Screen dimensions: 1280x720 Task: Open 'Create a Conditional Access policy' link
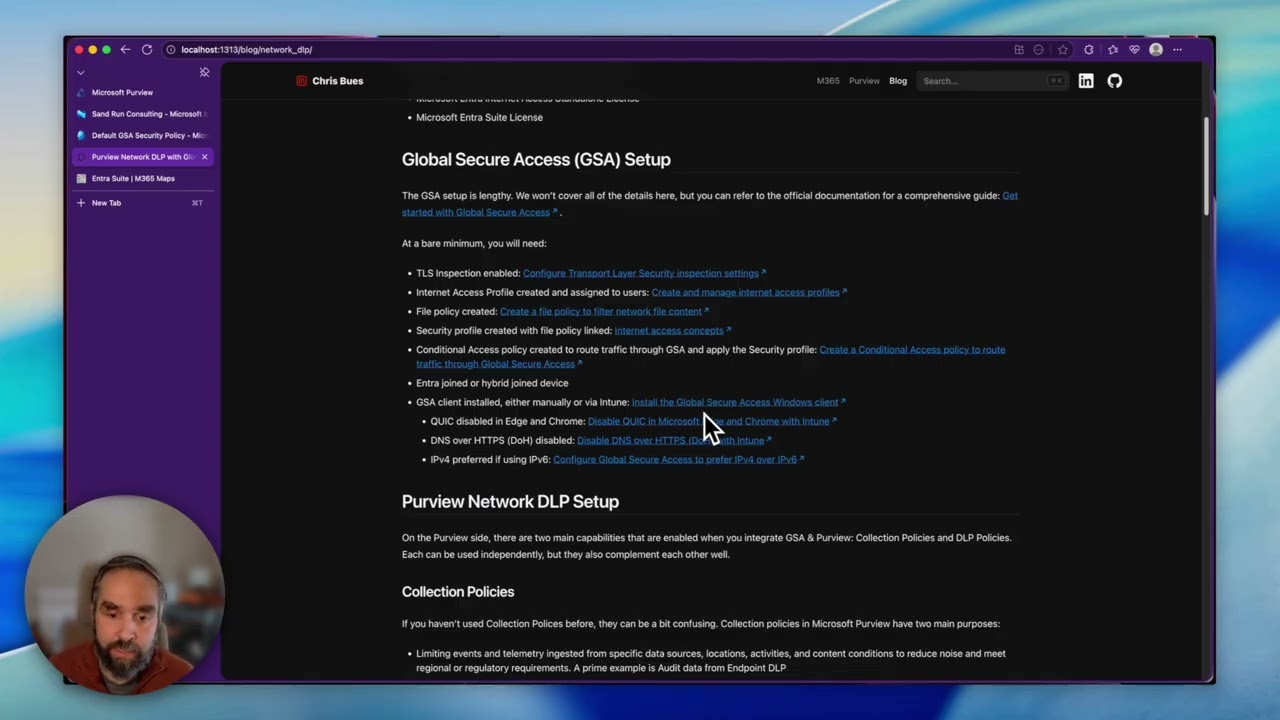[x=711, y=357]
